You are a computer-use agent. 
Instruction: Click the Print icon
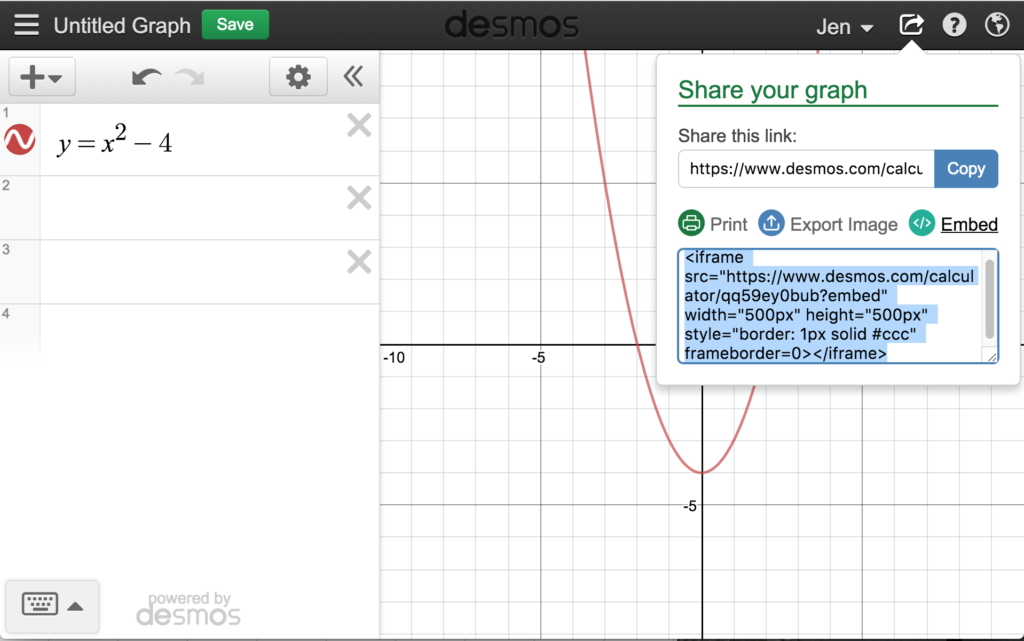[x=691, y=224]
